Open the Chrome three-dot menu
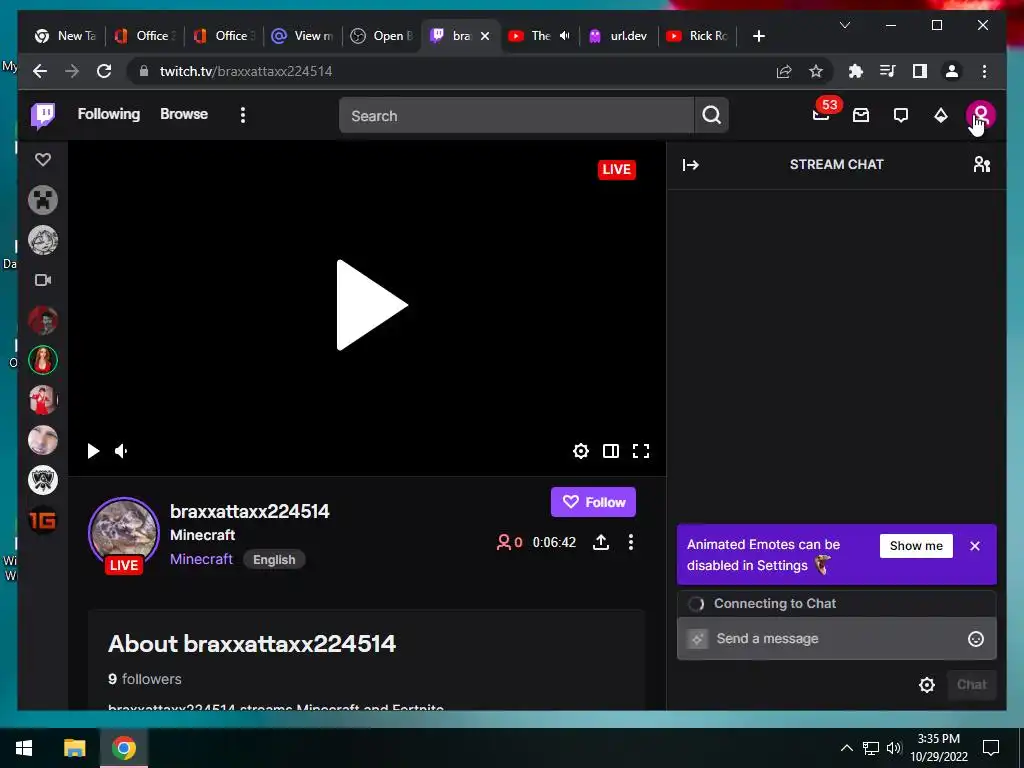The height and width of the screenshot is (768, 1024). point(984,71)
